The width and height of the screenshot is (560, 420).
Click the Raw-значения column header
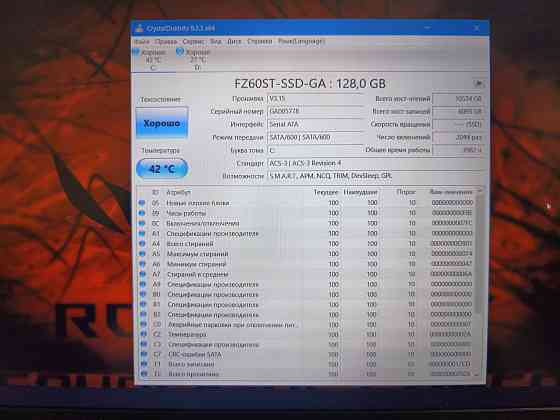tap(451, 192)
